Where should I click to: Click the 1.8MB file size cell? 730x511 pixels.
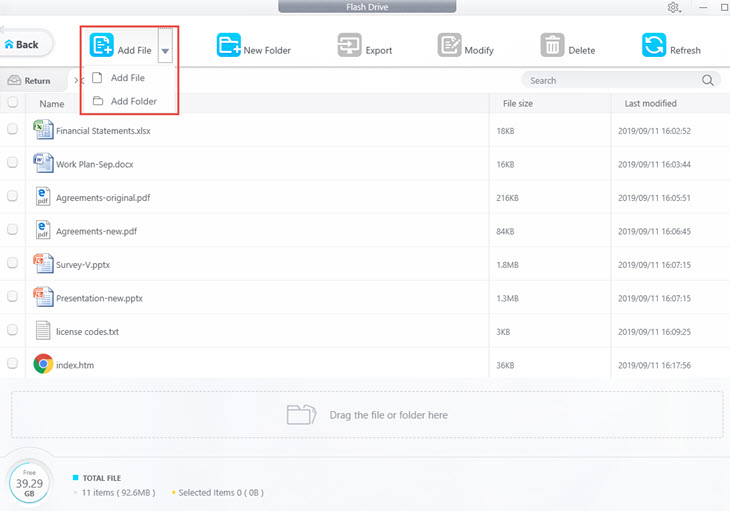[507, 265]
